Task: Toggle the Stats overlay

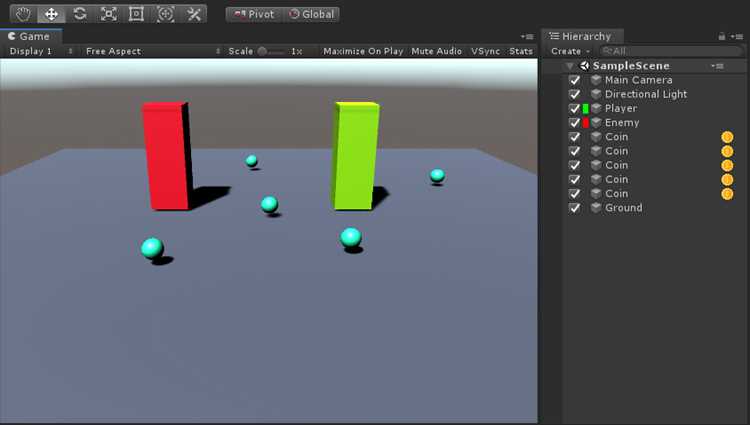Action: pyautogui.click(x=521, y=51)
